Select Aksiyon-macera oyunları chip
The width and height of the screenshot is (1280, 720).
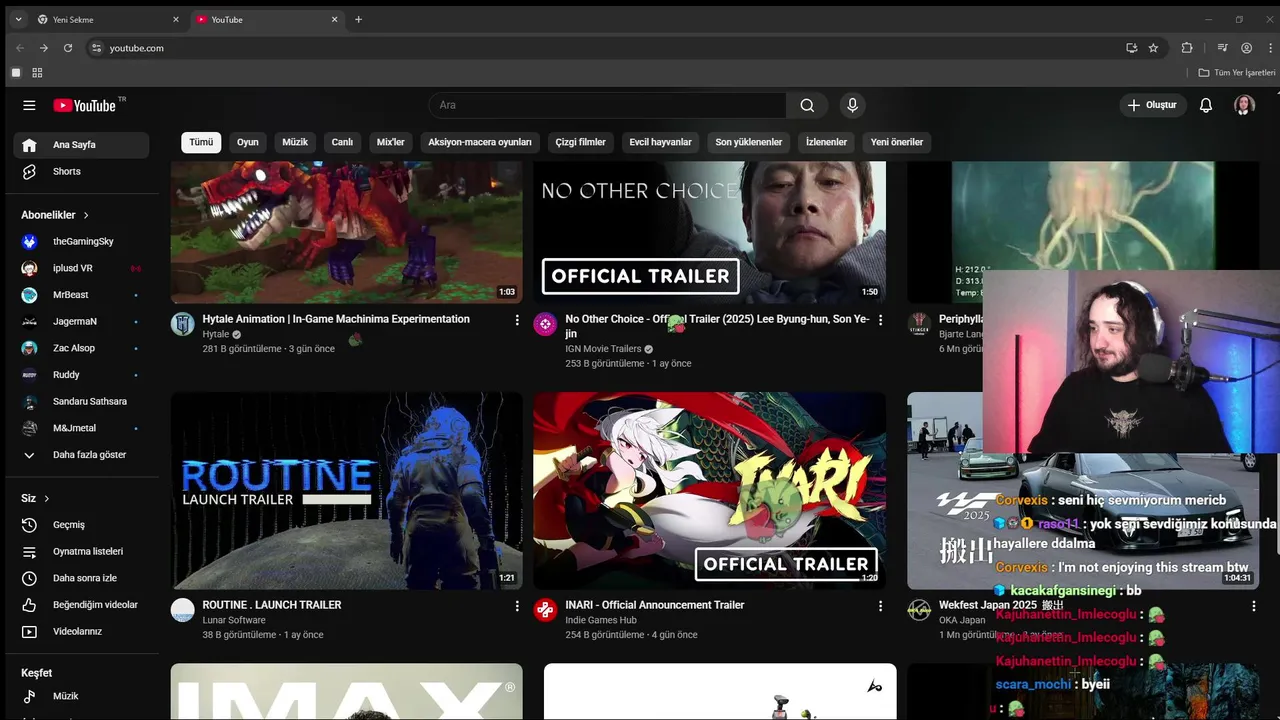coord(480,142)
